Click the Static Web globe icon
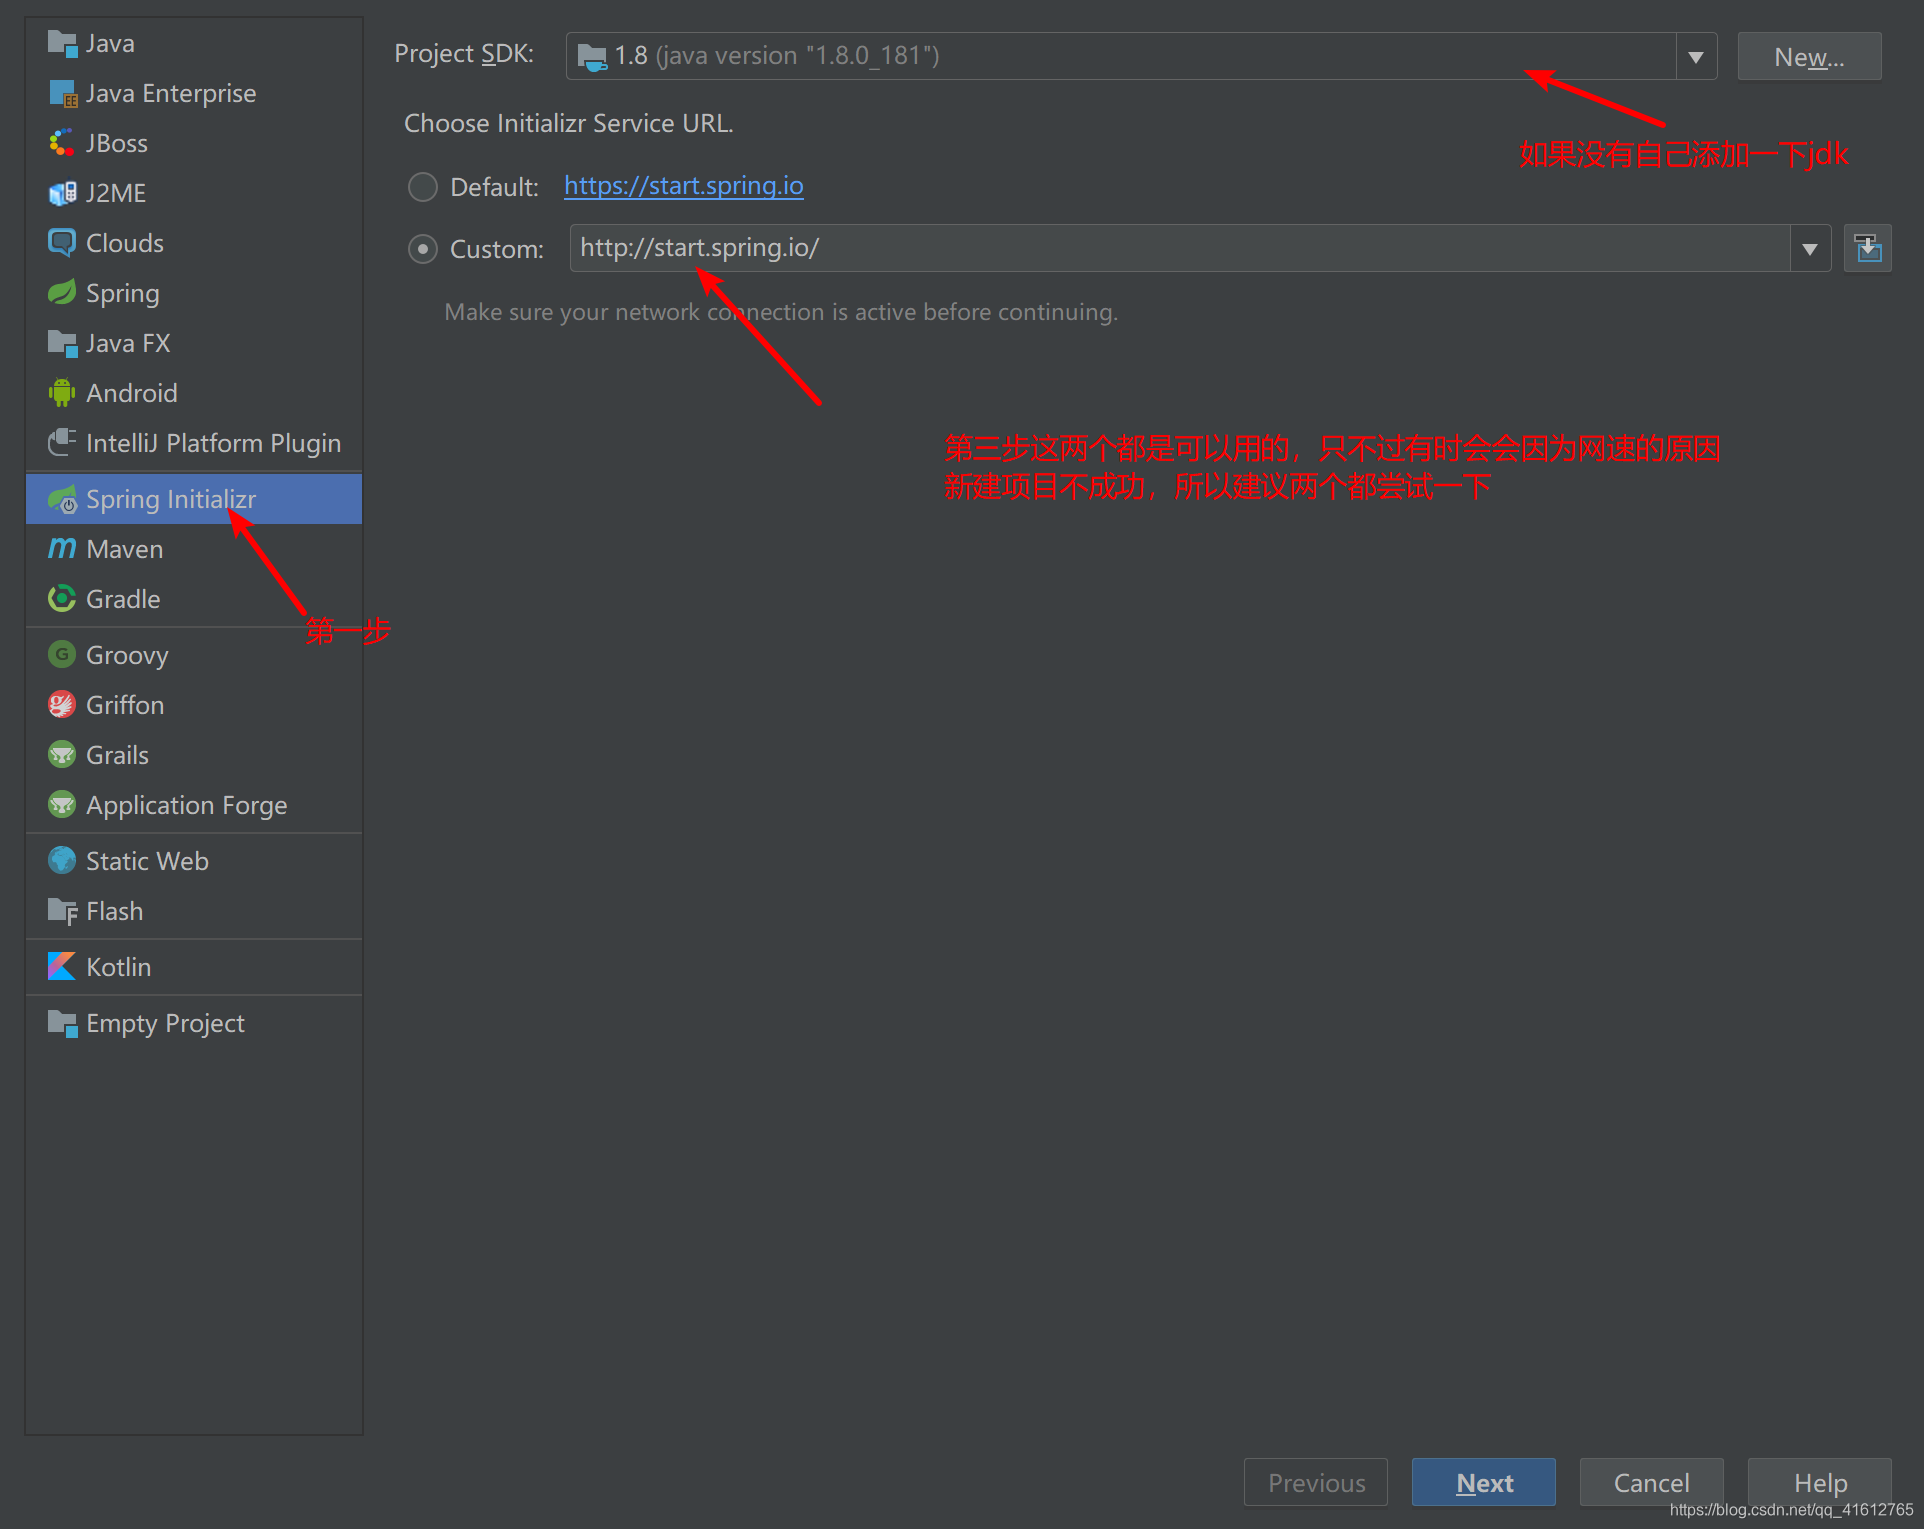The height and width of the screenshot is (1529, 1924). 62,861
